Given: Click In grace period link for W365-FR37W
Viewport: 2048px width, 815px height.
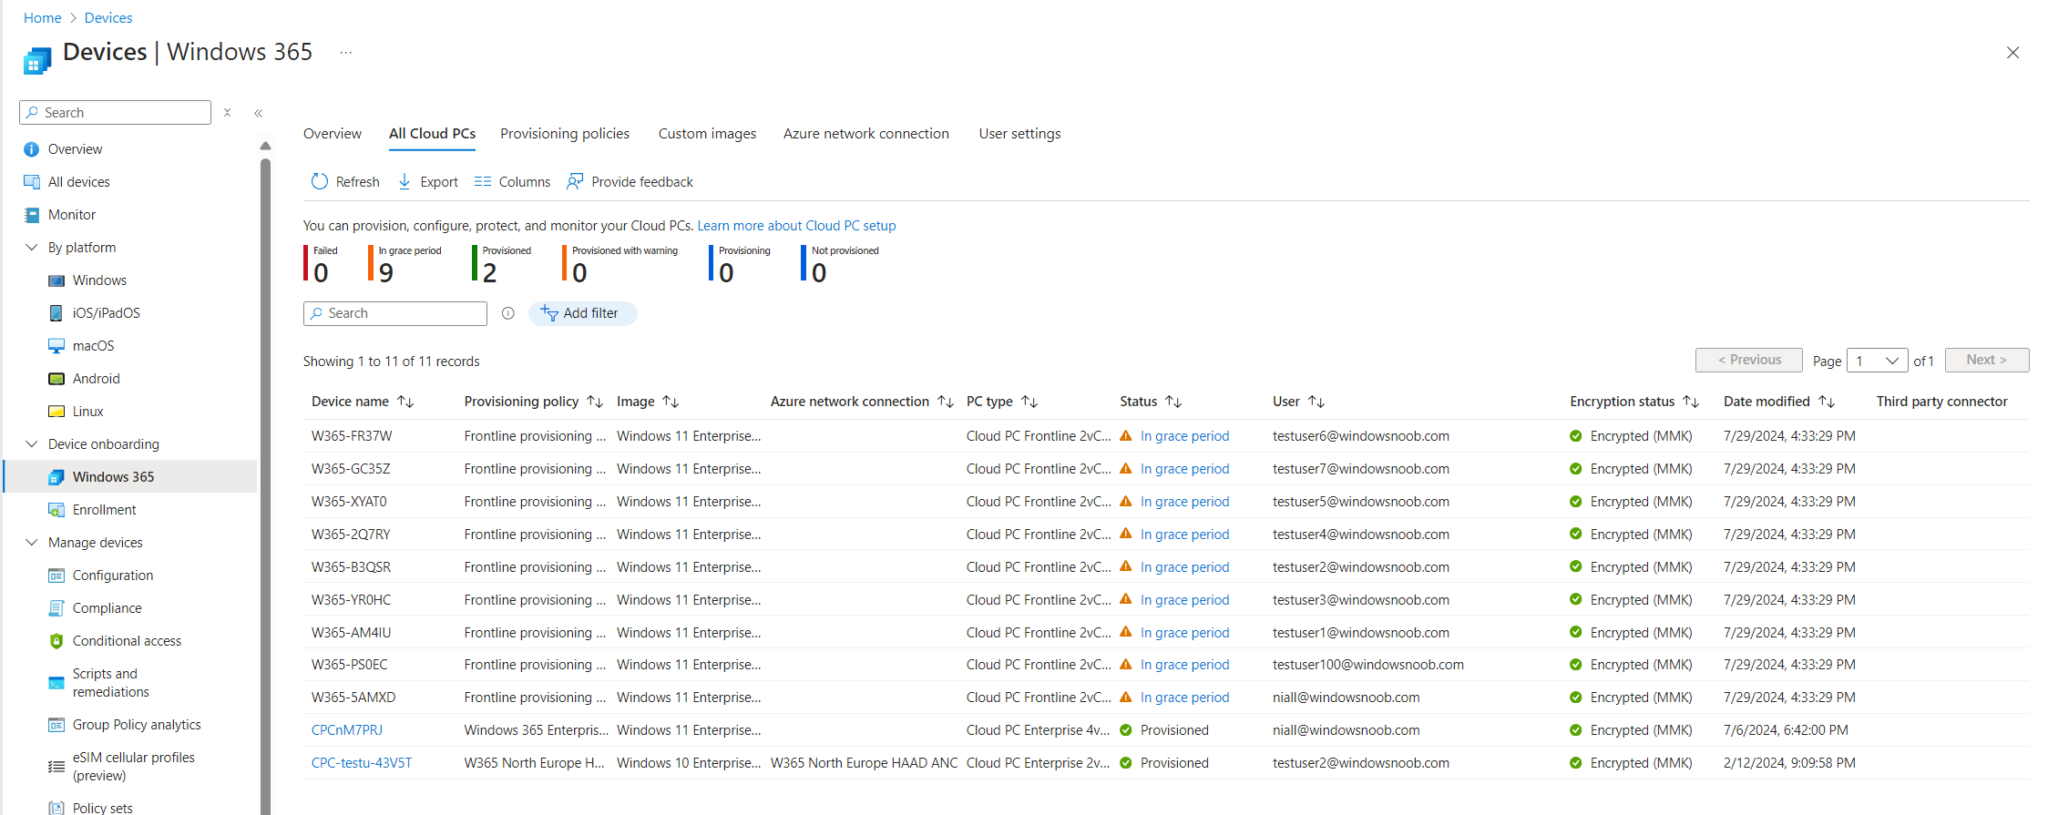Looking at the screenshot, I should tap(1185, 436).
